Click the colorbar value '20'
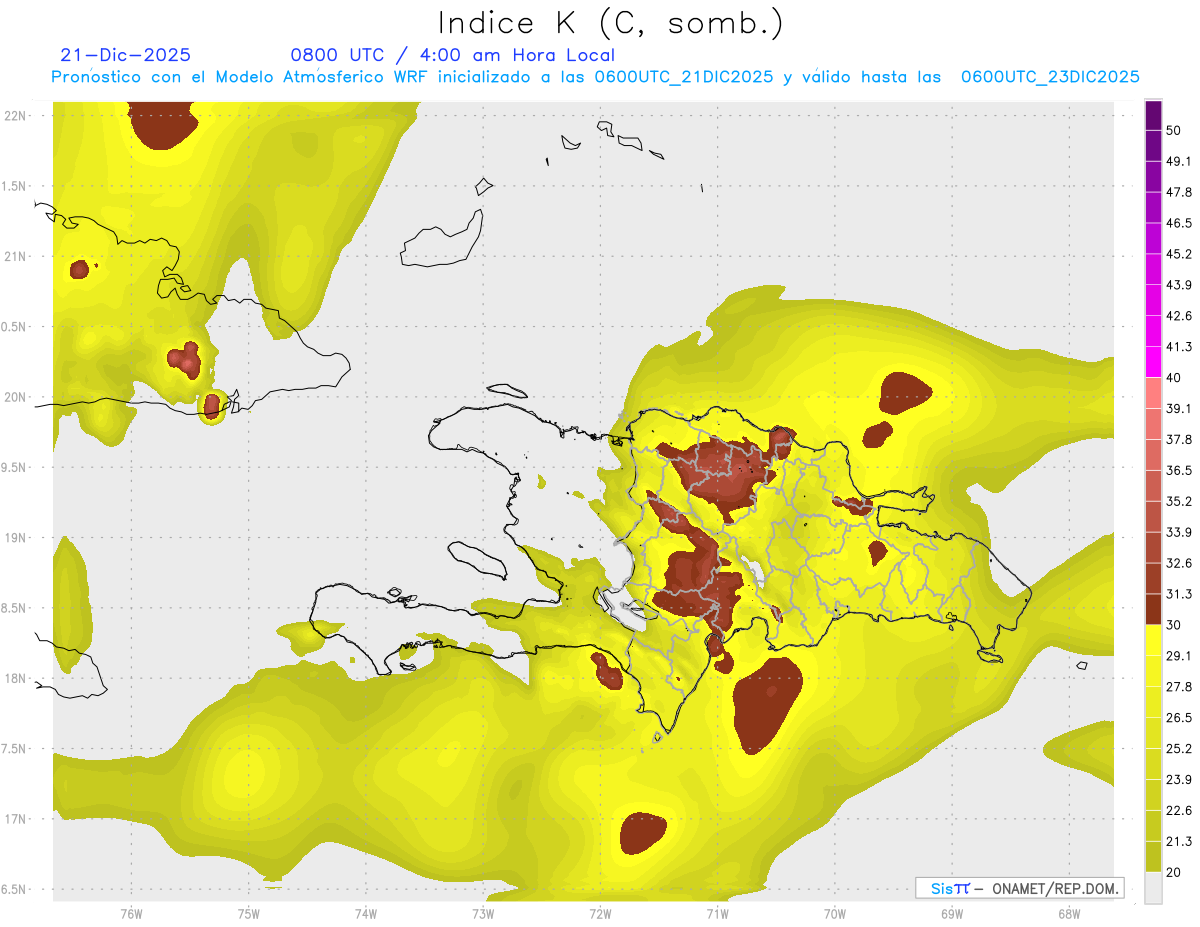 click(1174, 872)
